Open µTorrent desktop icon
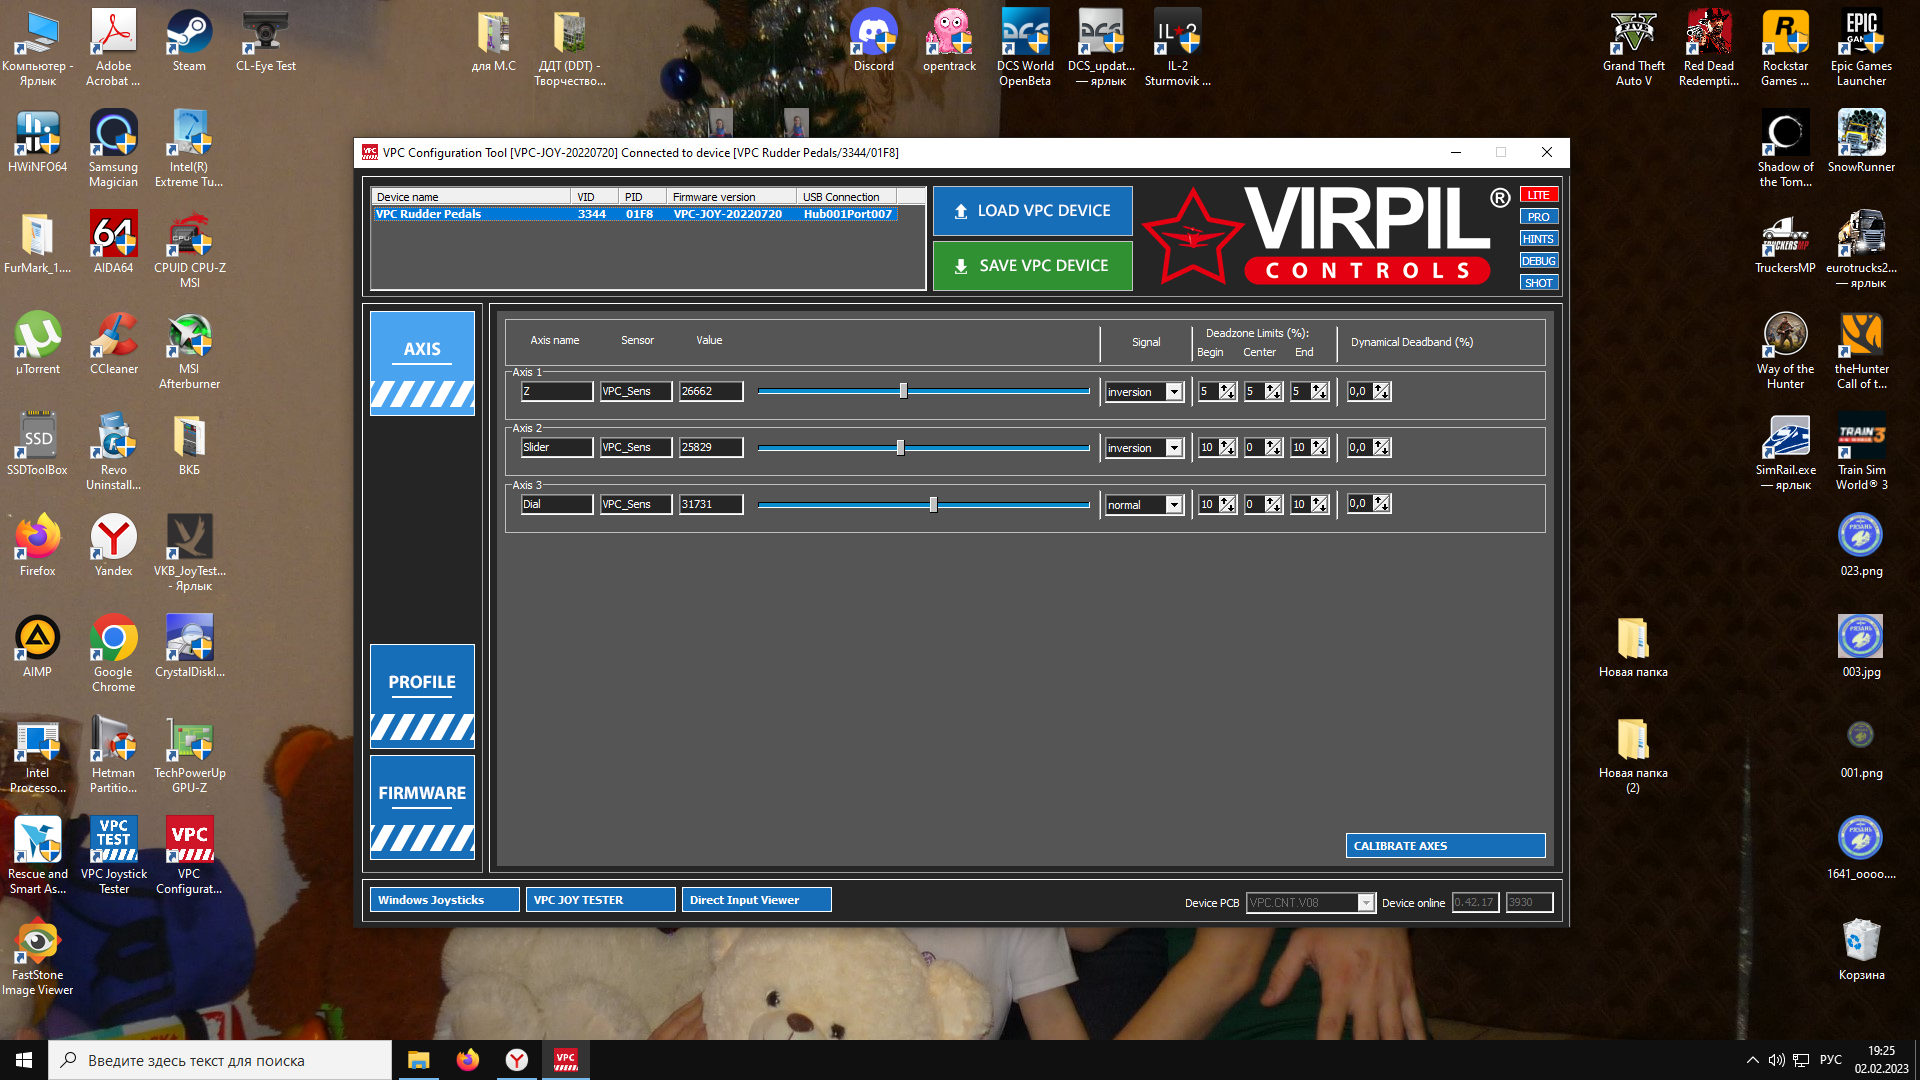1920x1080 pixels. tap(37, 344)
